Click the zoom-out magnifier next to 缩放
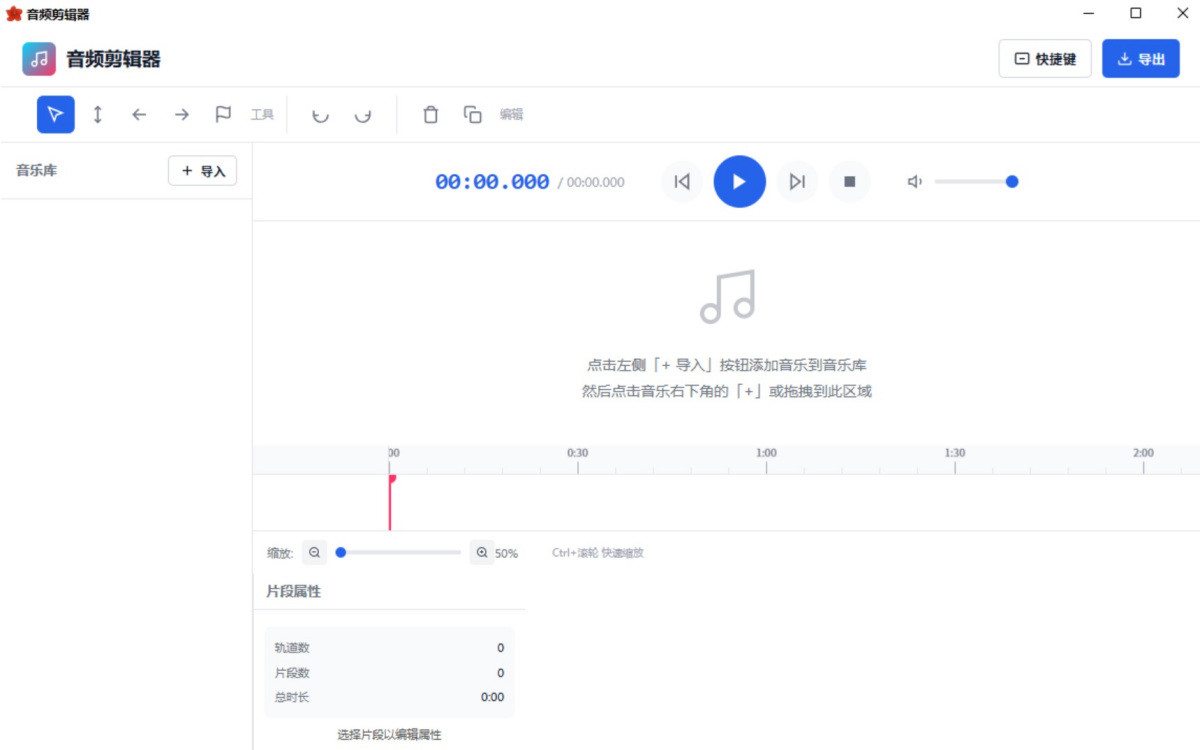Viewport: 1200px width, 750px height. point(314,552)
